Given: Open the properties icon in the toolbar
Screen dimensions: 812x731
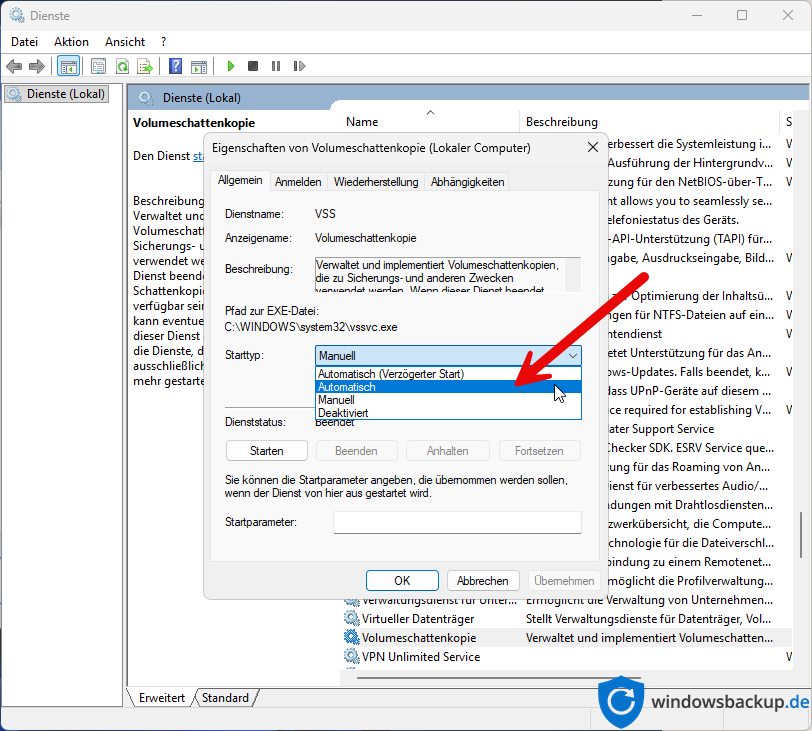Looking at the screenshot, I should (96, 66).
